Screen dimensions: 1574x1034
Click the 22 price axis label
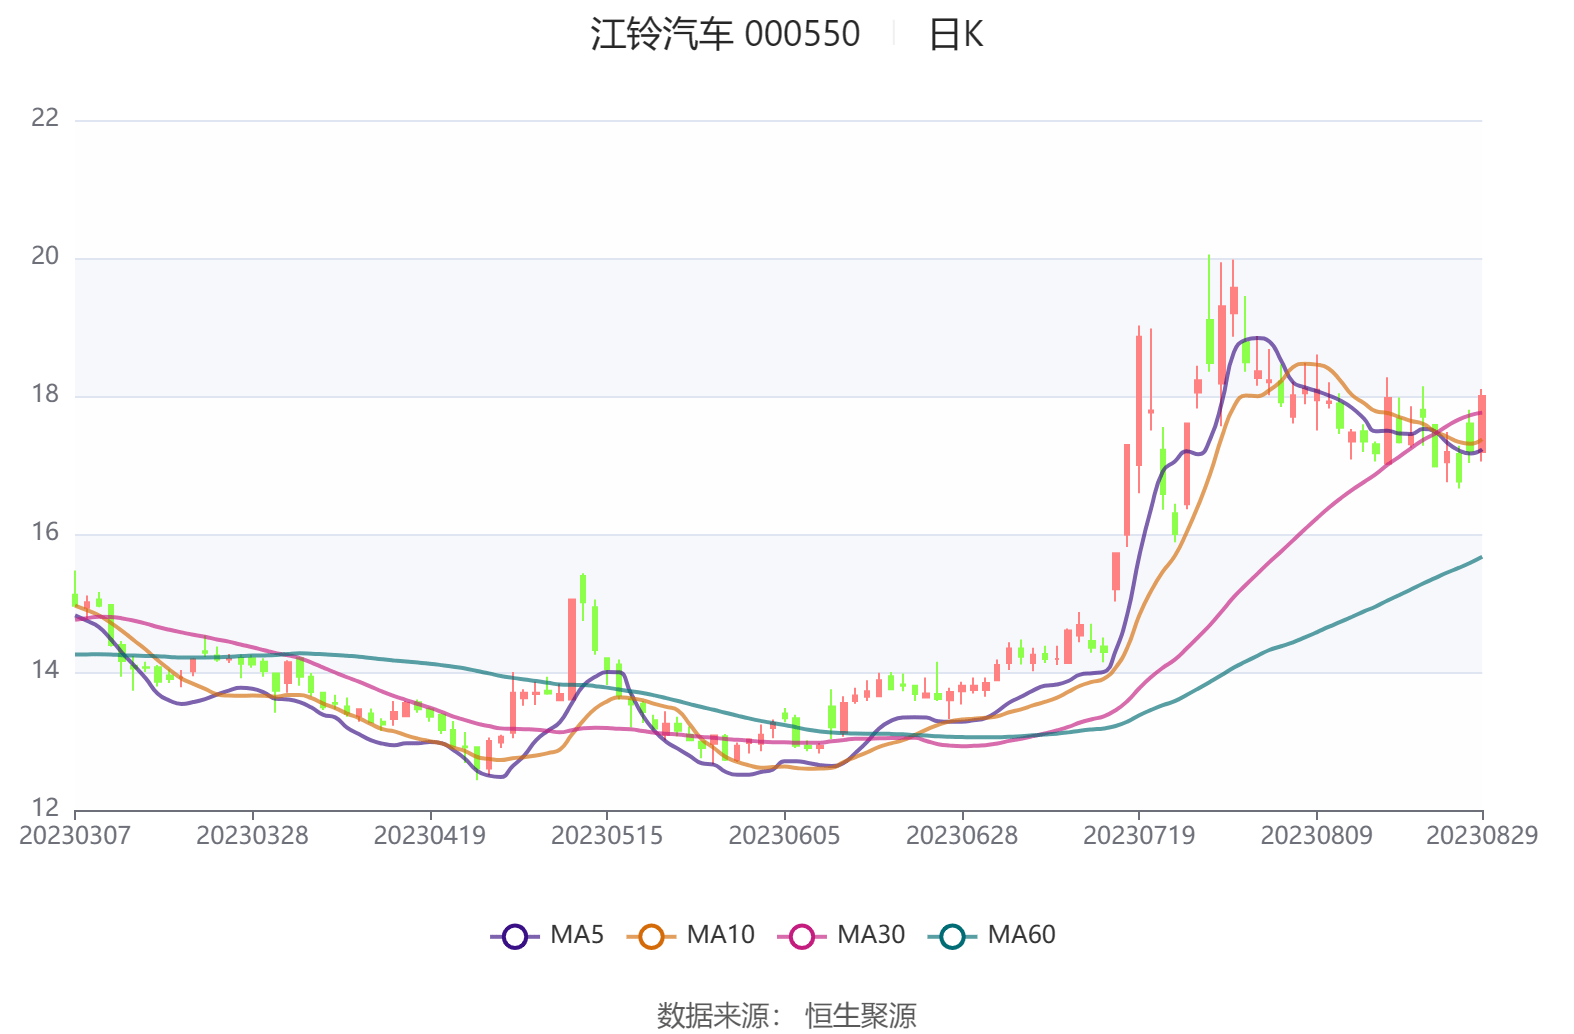point(45,118)
